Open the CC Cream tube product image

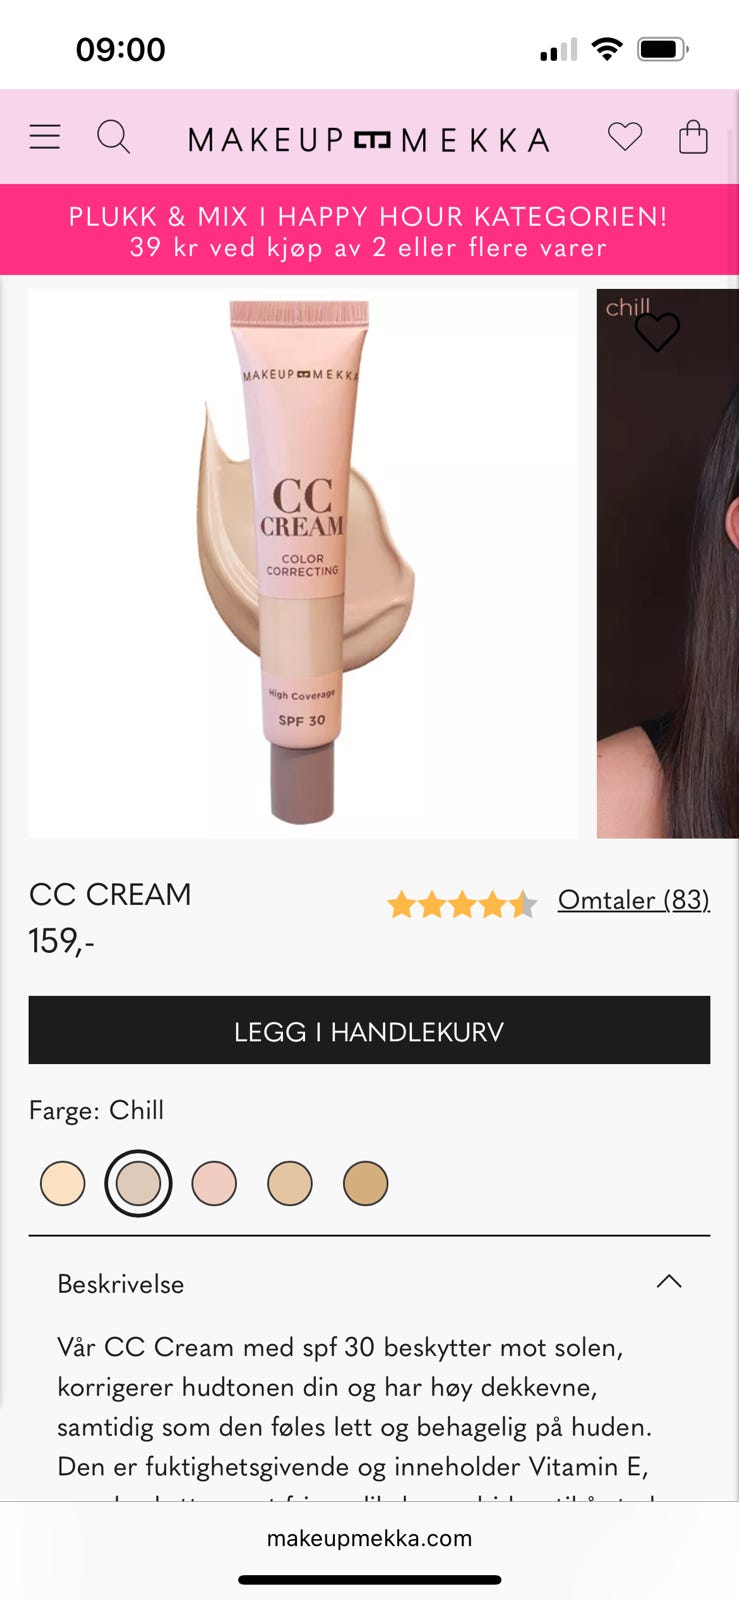[x=303, y=563]
